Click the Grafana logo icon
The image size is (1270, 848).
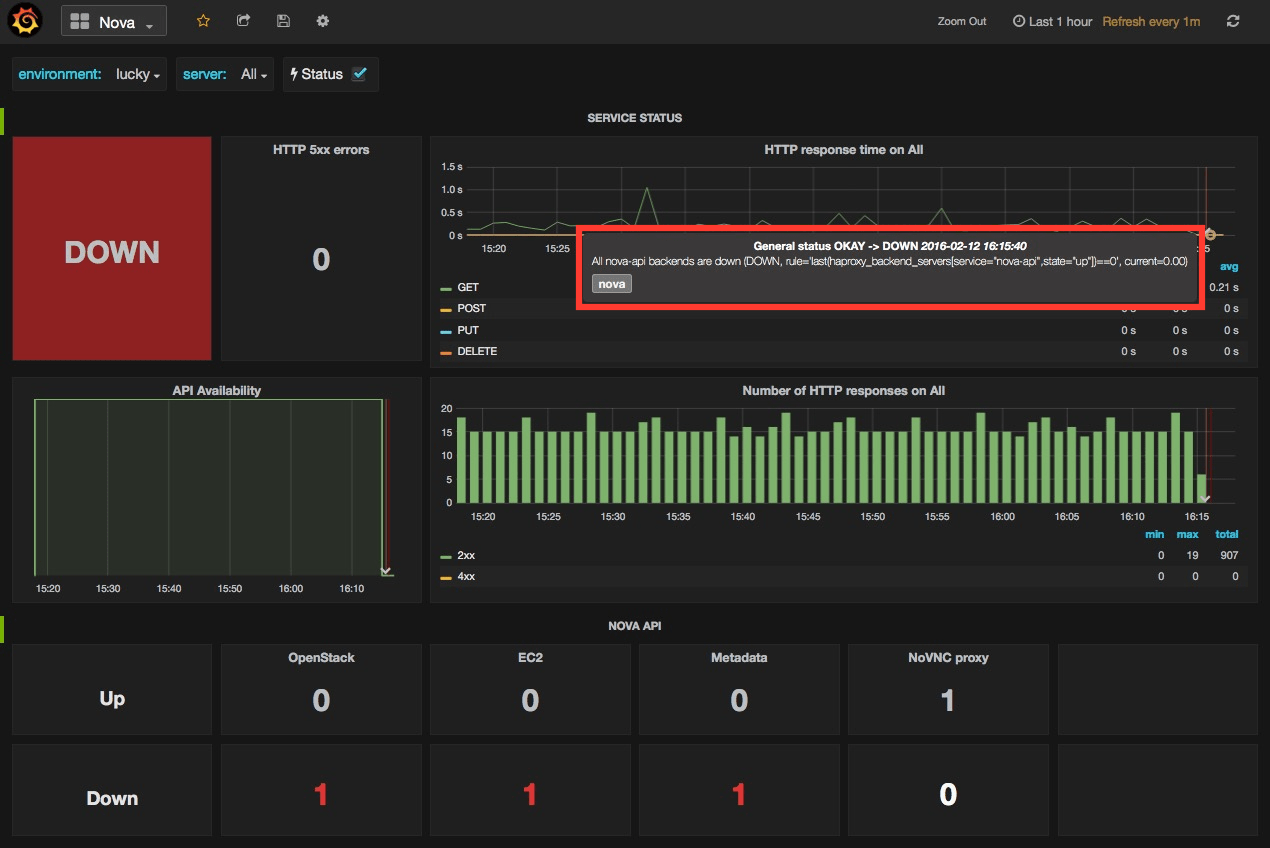(x=24, y=20)
